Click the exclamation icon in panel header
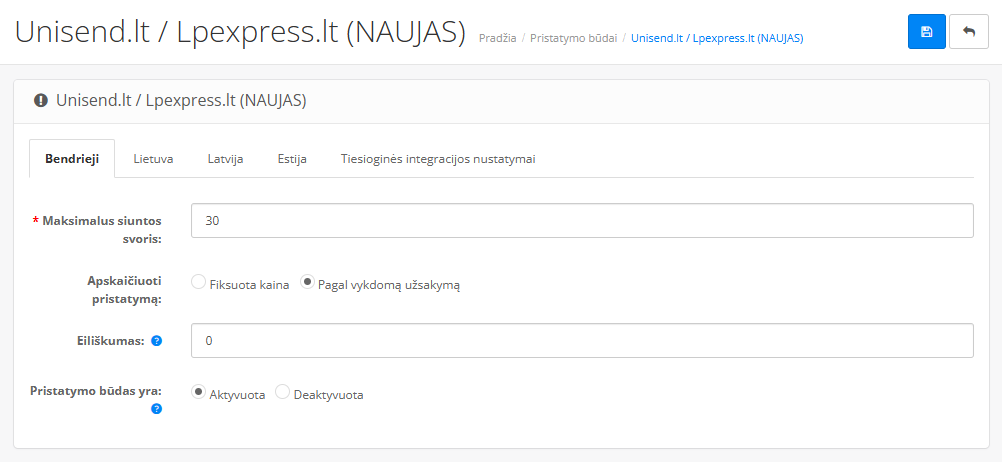This screenshot has width=1002, height=462. (41, 100)
